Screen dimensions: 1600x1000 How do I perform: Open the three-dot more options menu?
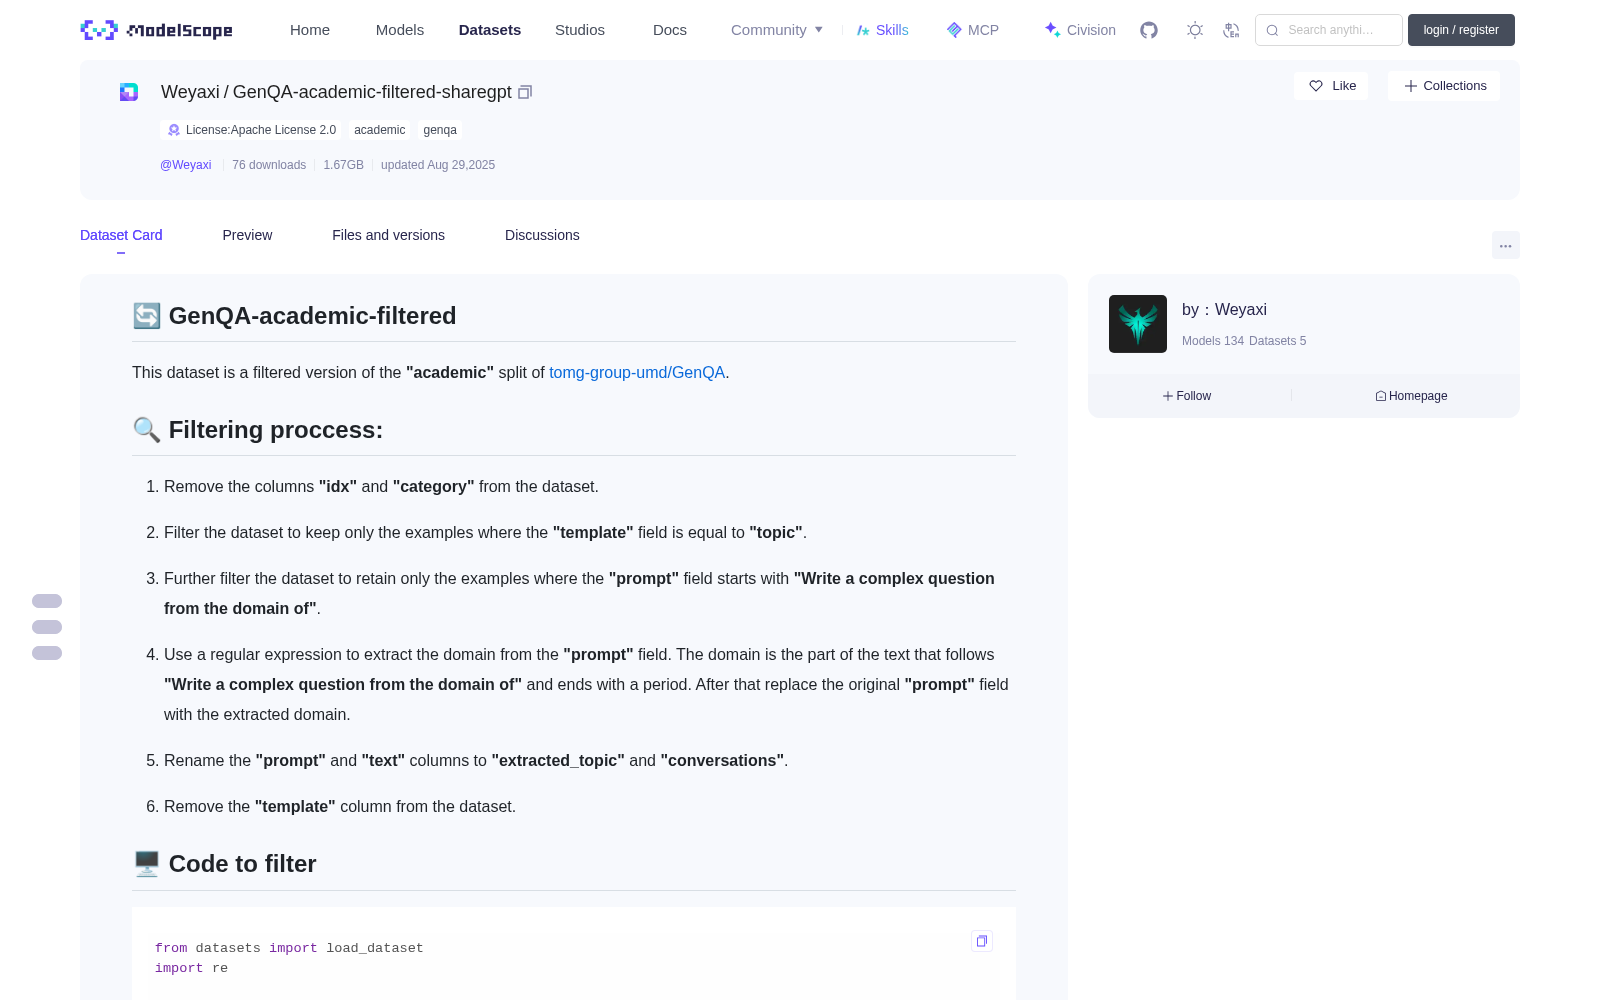[1506, 245]
